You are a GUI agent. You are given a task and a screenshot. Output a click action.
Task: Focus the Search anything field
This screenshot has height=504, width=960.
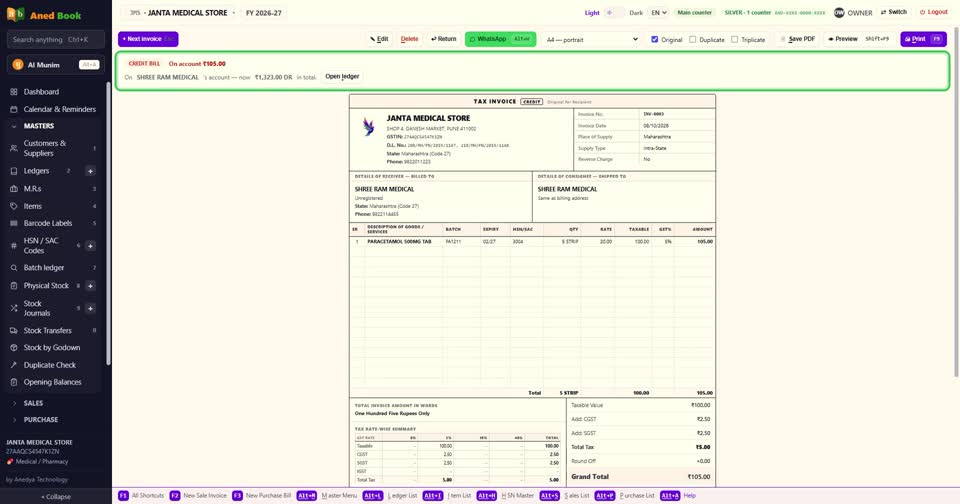[56, 40]
